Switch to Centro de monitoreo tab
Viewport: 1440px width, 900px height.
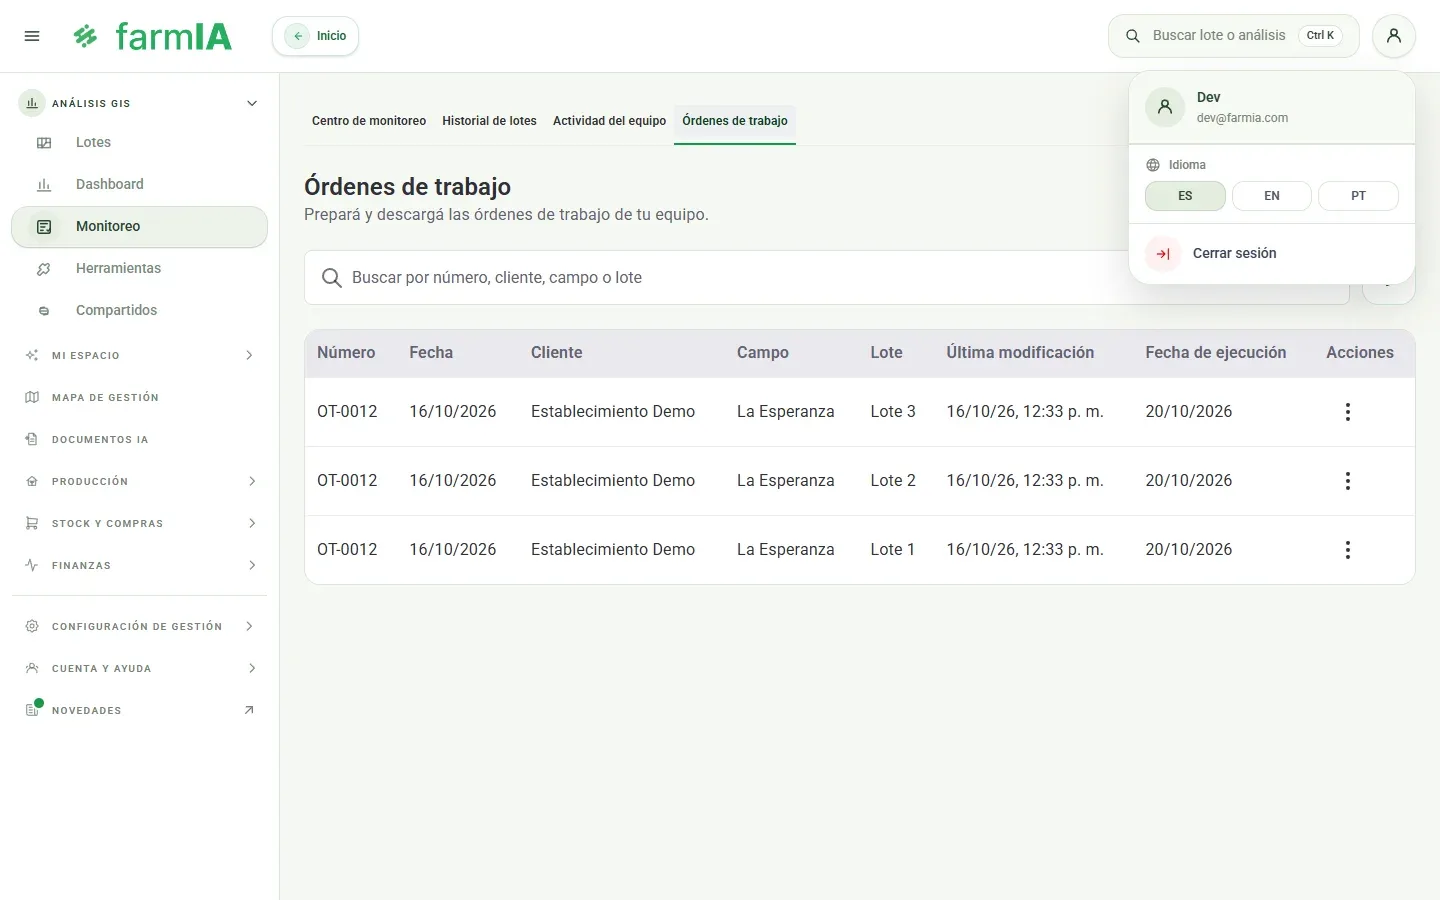point(369,121)
